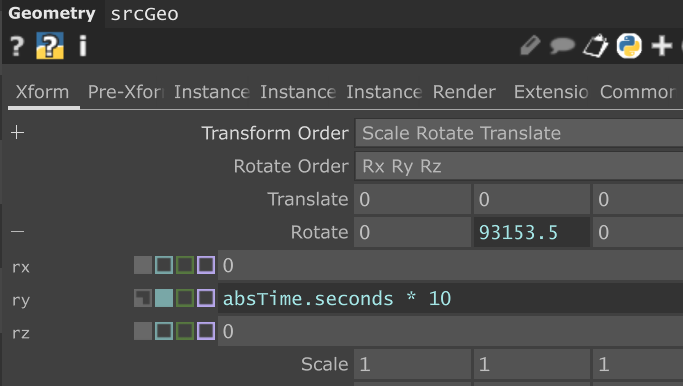Click the ry expression field
The height and width of the screenshot is (386, 683).
[x=450, y=298]
